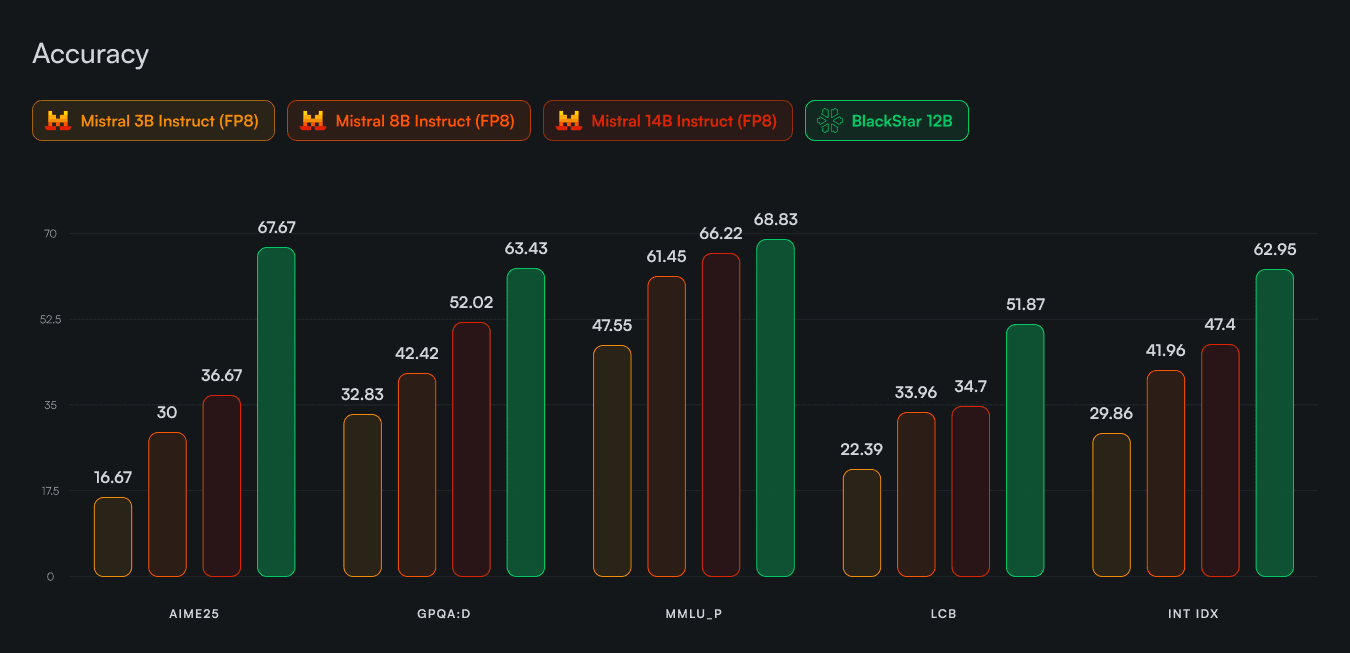Select the orange AIME25 bar labeled 16.67
1350x653 pixels.
click(113, 537)
